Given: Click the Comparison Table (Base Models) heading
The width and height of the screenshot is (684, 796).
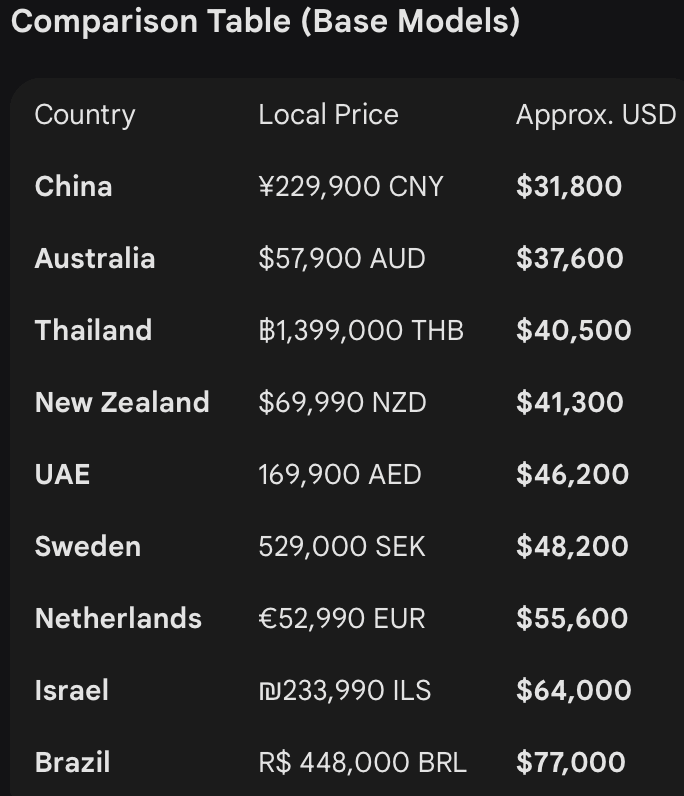Looking at the screenshot, I should 265,21.
